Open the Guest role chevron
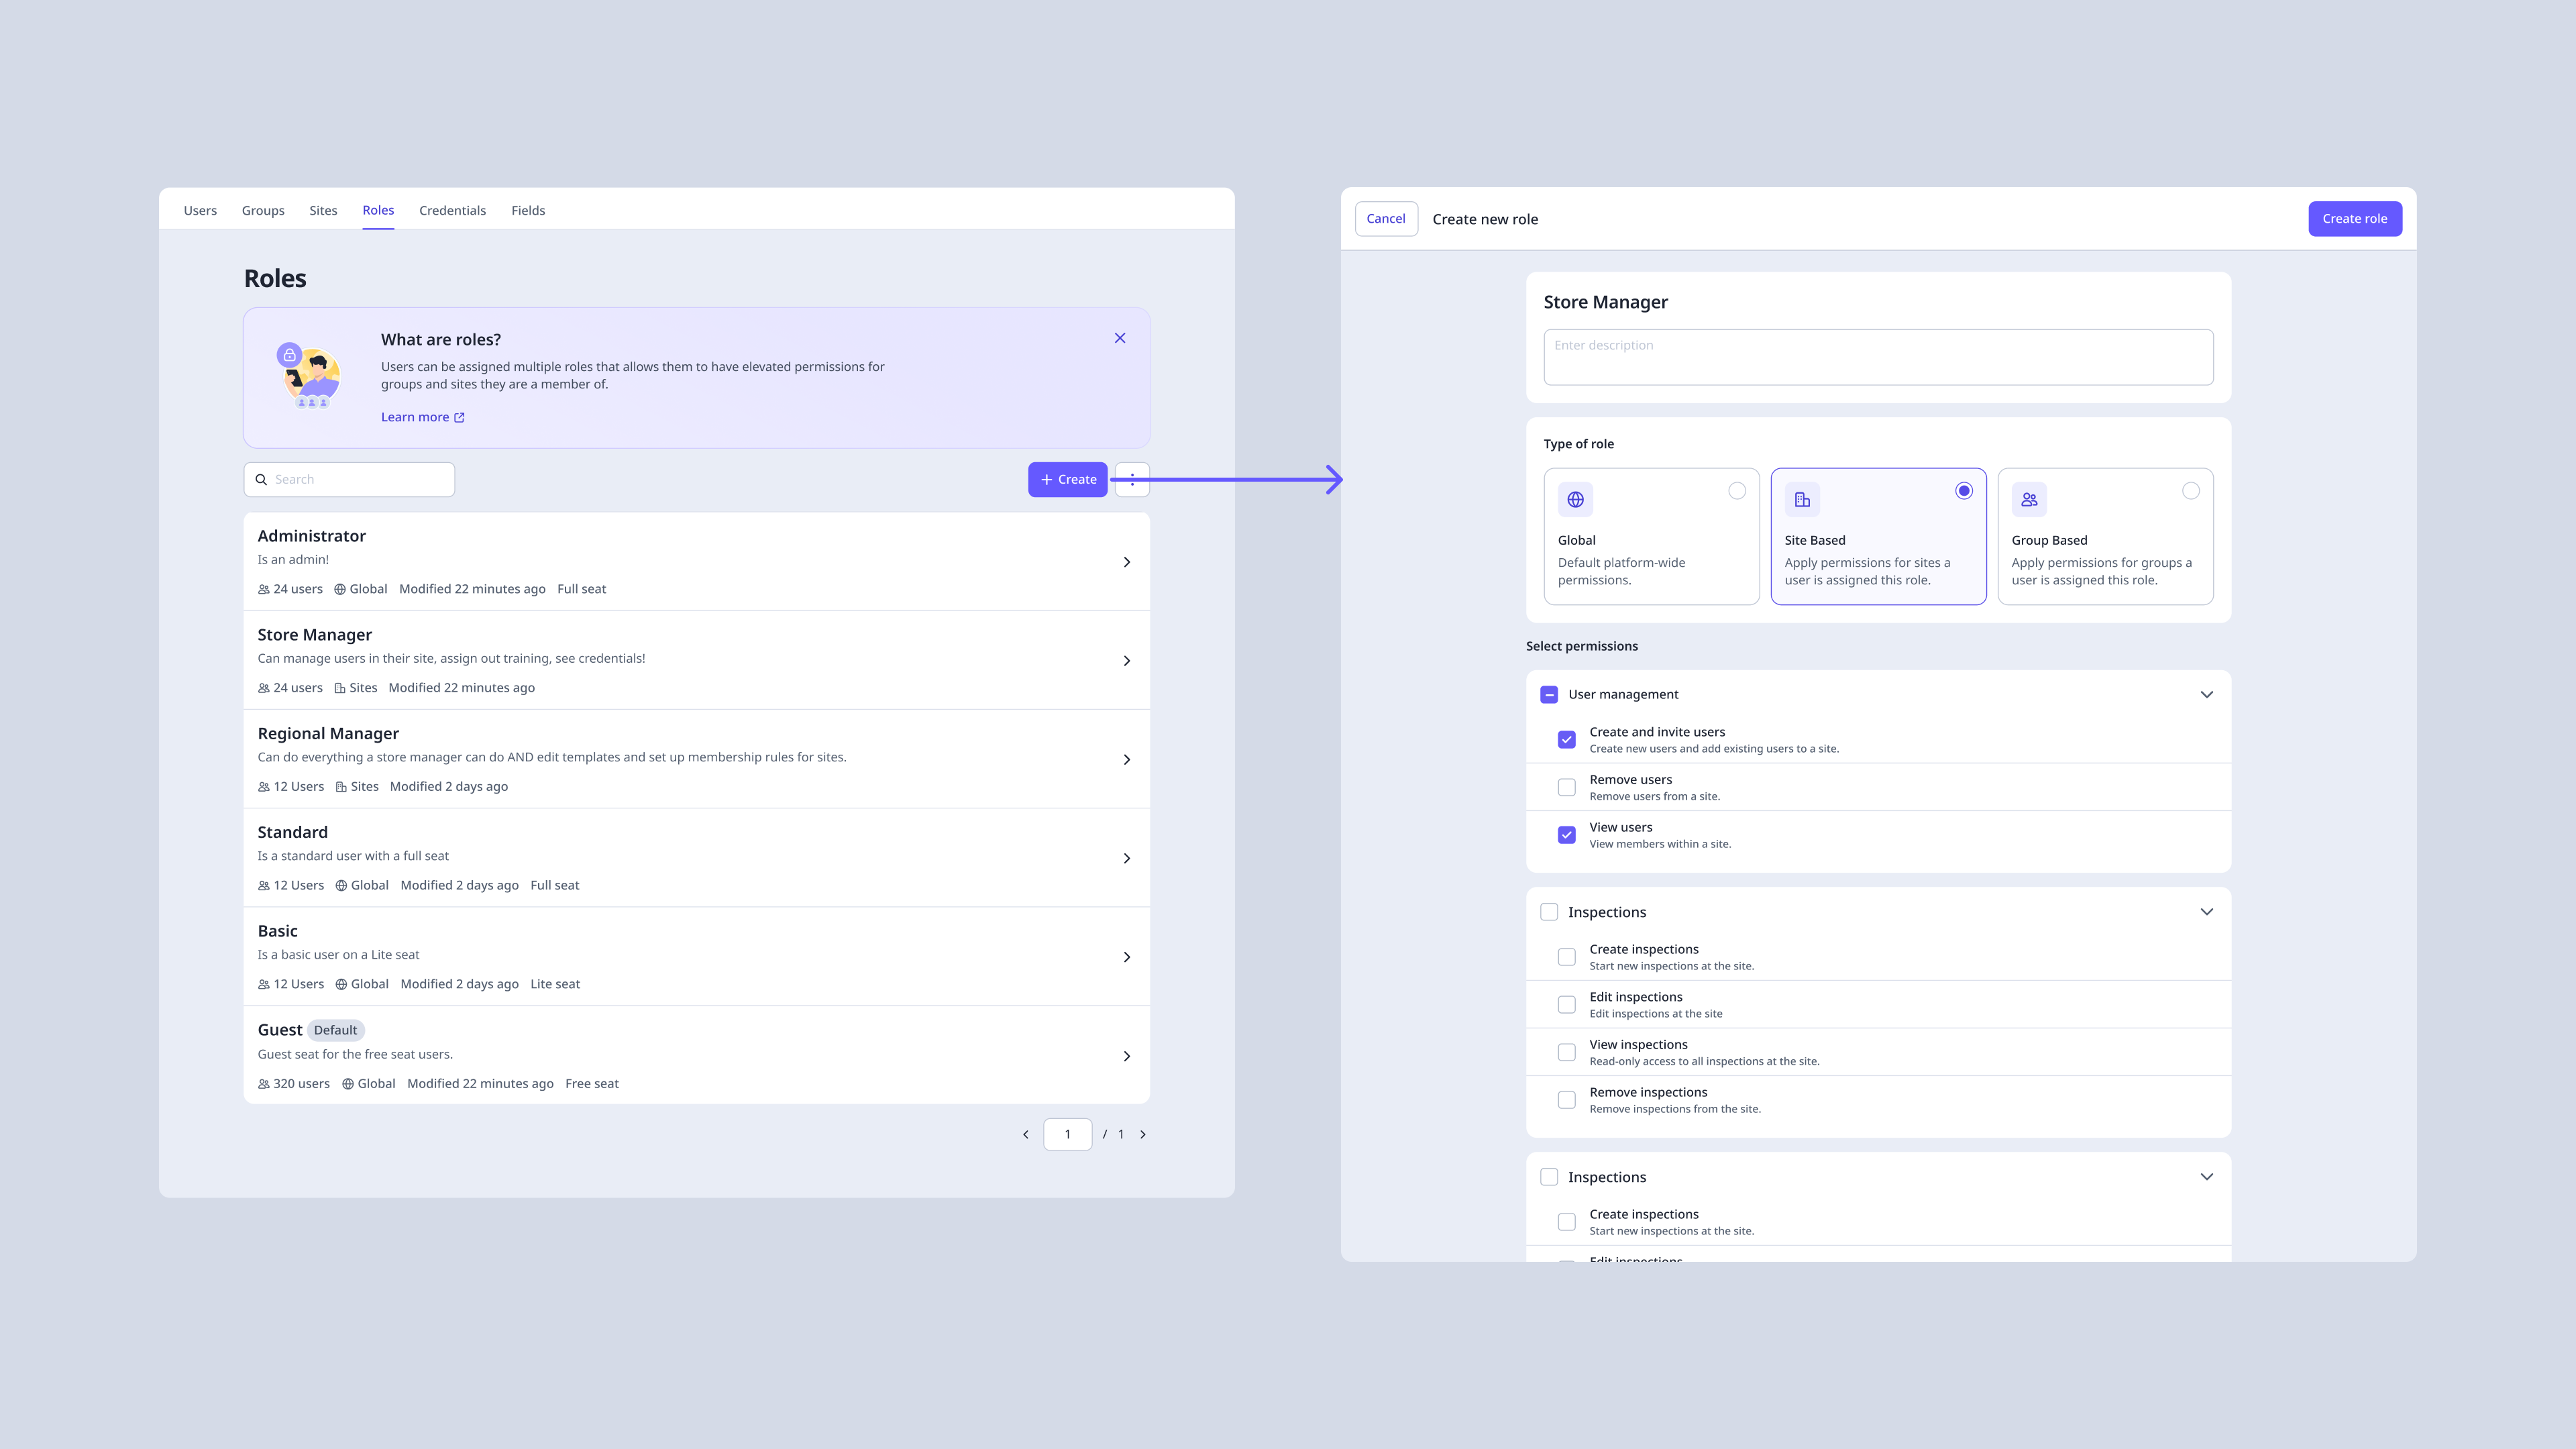 point(1127,1056)
